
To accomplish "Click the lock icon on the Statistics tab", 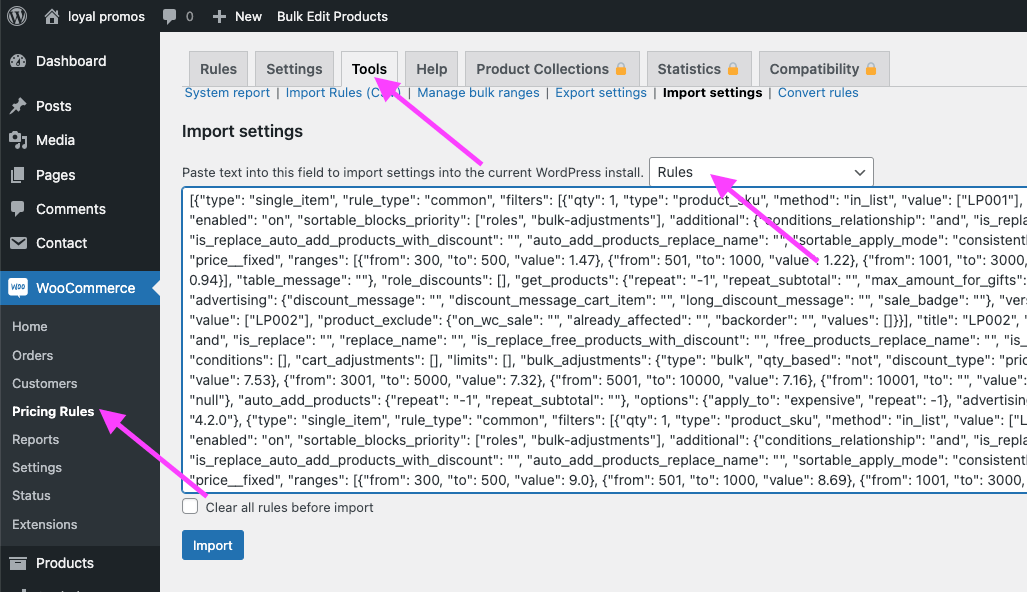I will [733, 68].
